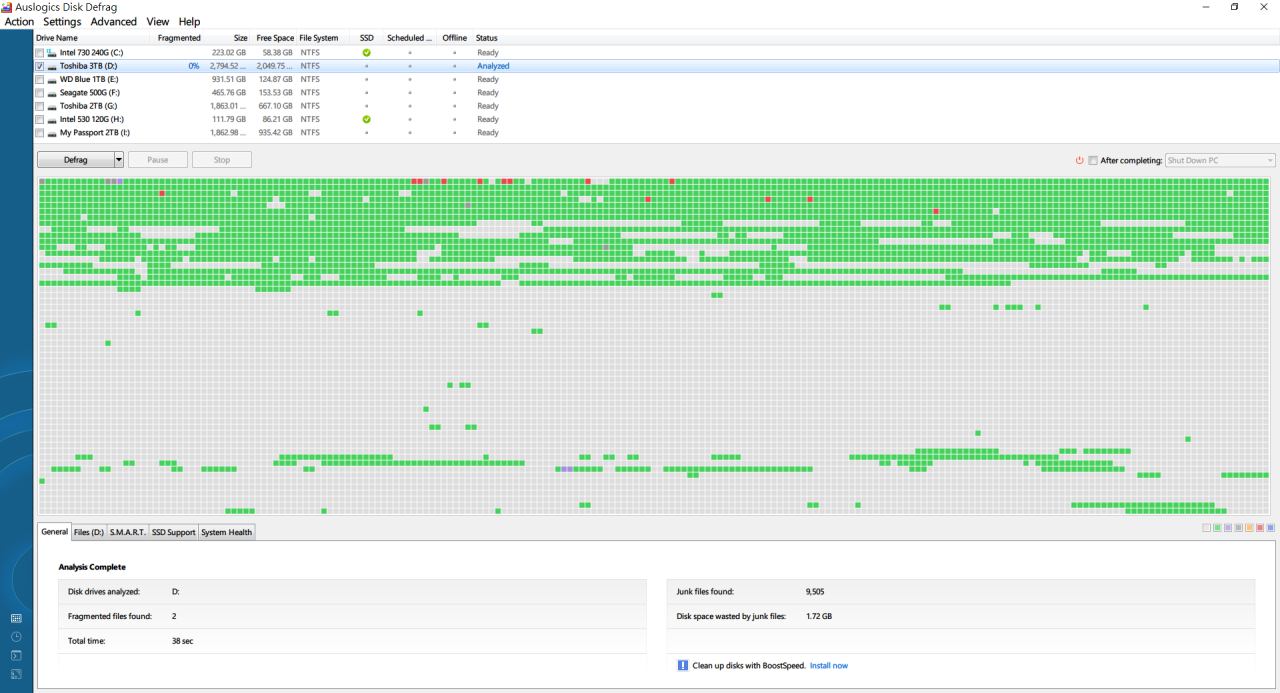
Task: Sort drives by the Free Space column header
Action: (x=274, y=38)
